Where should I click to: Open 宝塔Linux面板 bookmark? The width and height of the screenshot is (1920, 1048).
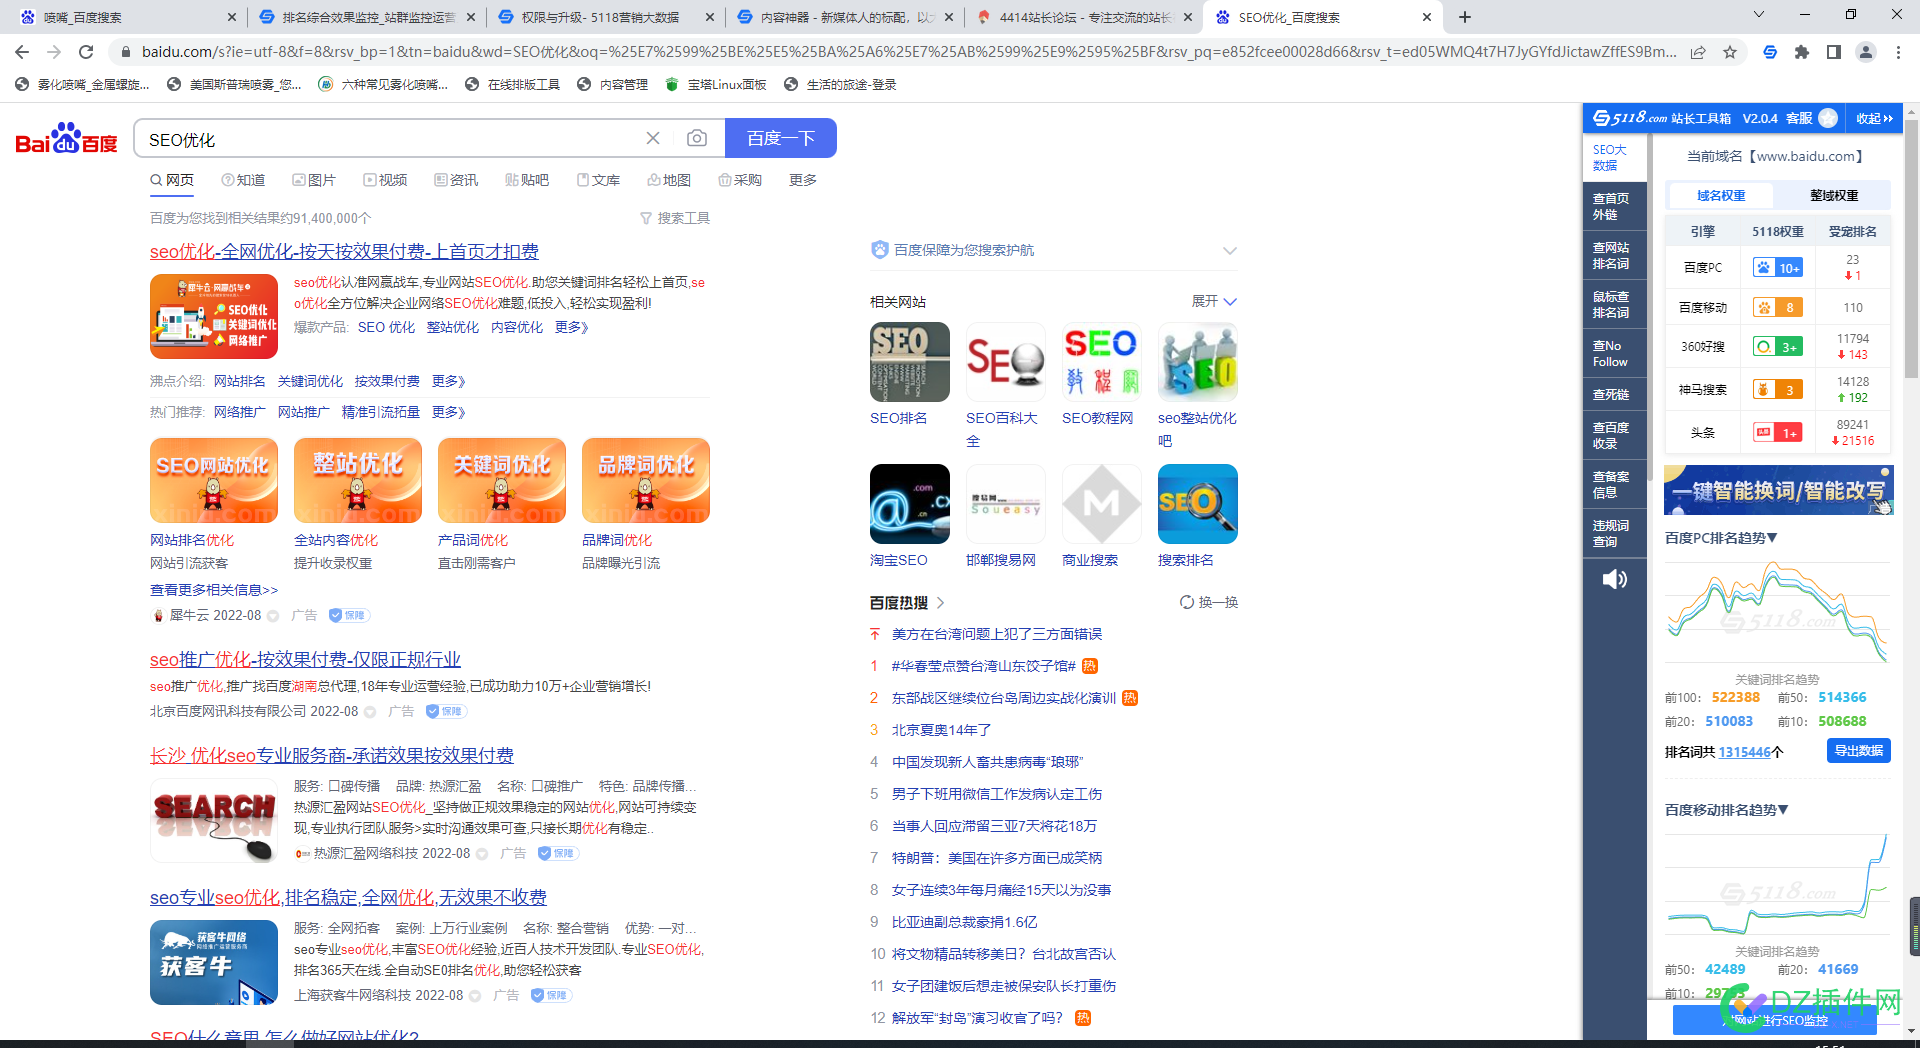coord(716,85)
